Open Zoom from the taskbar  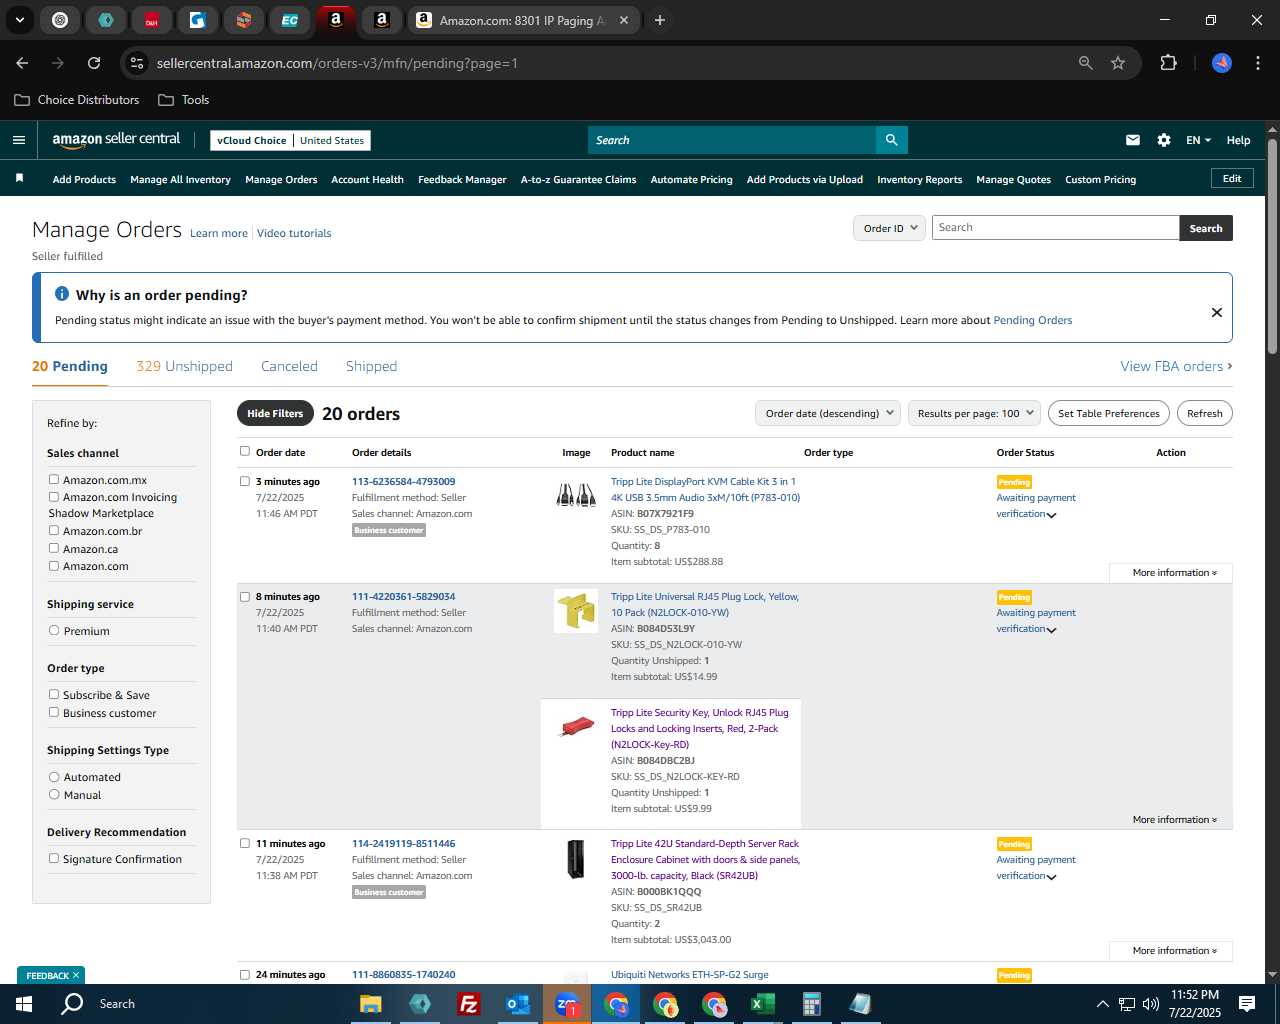click(x=567, y=1004)
